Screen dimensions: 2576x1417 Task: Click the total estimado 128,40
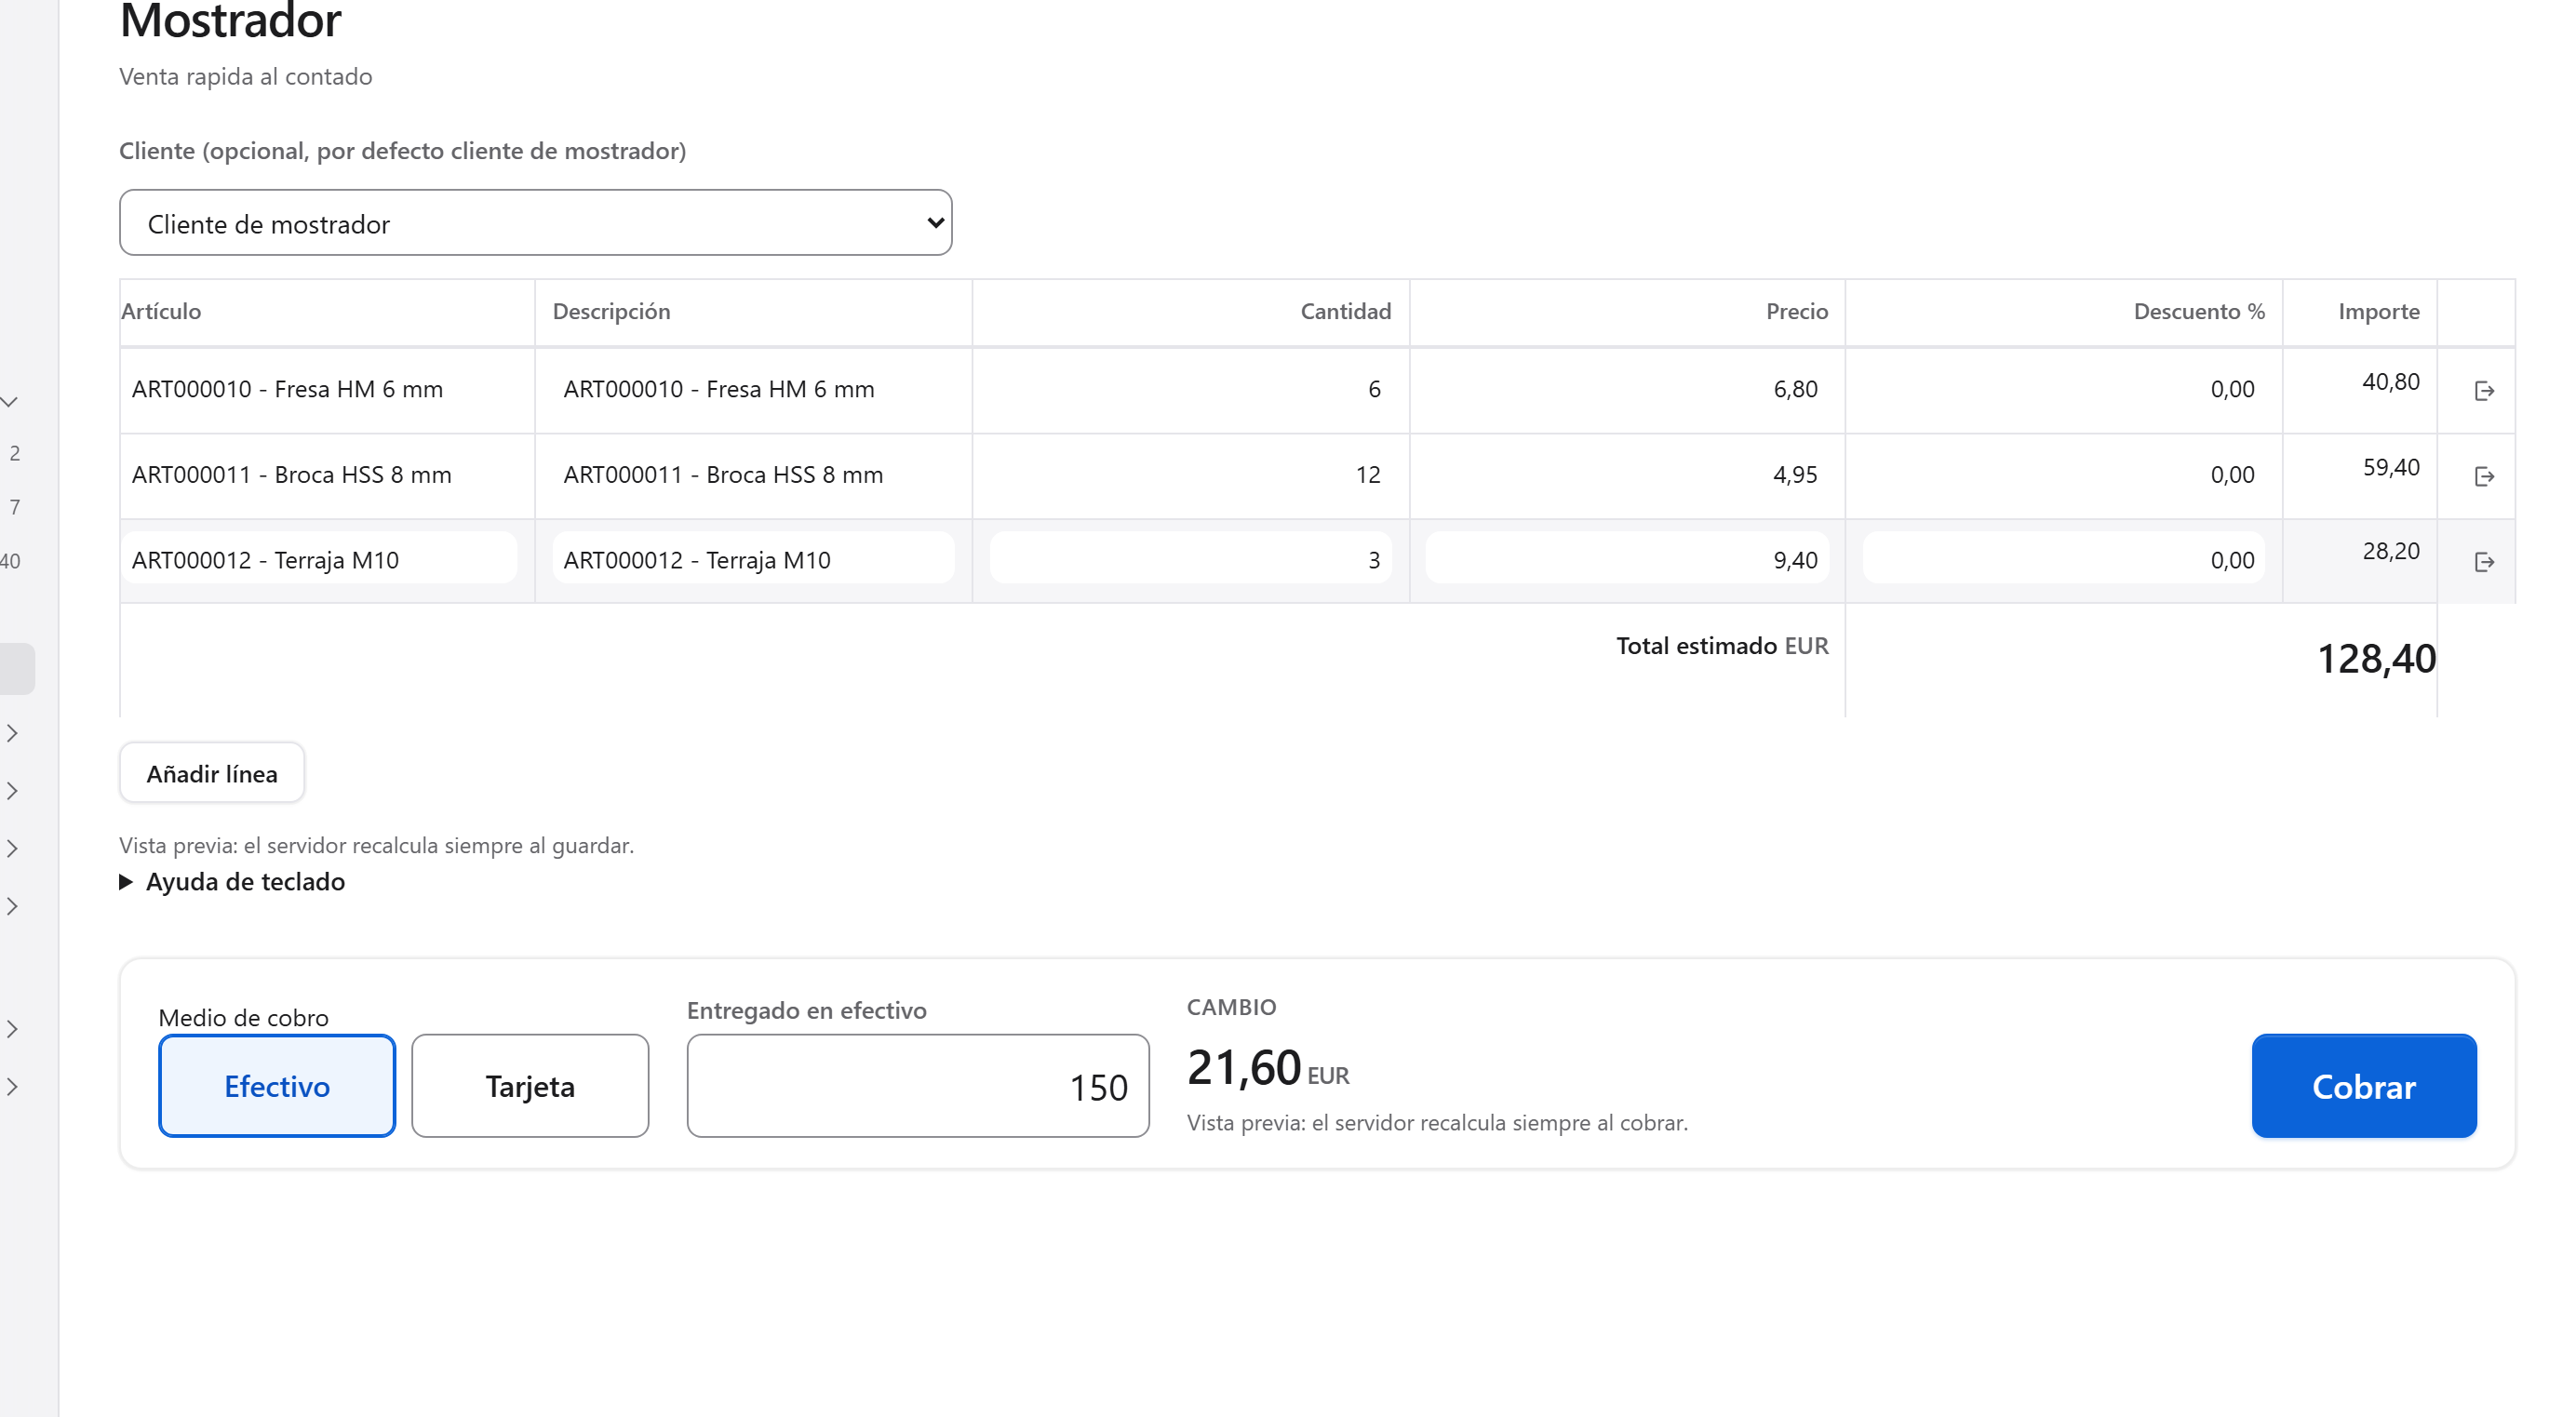2376,659
